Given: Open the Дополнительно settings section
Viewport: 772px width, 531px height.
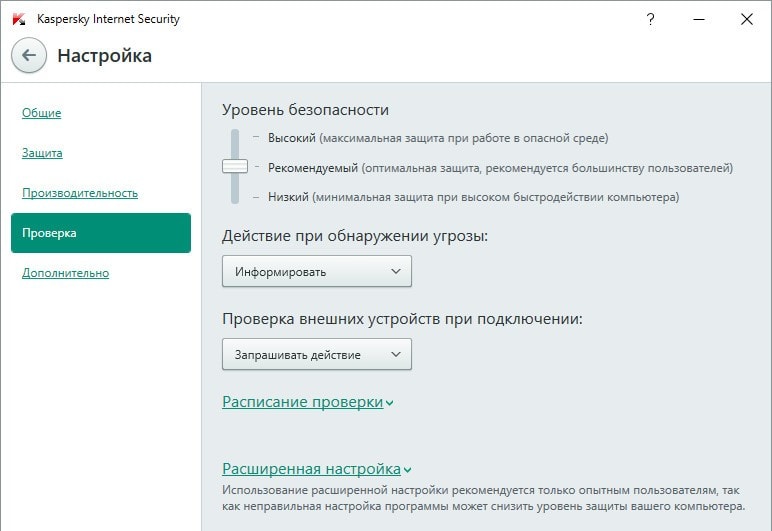Looking at the screenshot, I should (66, 273).
